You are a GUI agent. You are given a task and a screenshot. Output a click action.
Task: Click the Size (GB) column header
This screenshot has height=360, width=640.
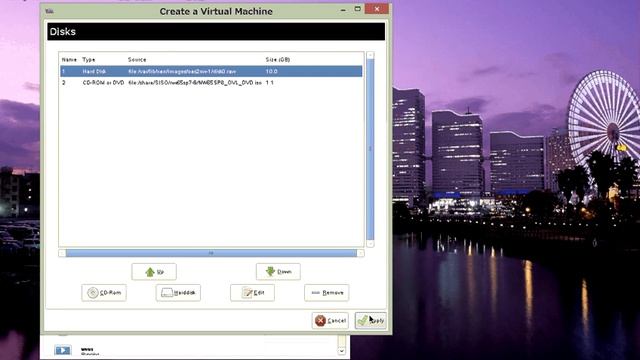[x=278, y=60]
